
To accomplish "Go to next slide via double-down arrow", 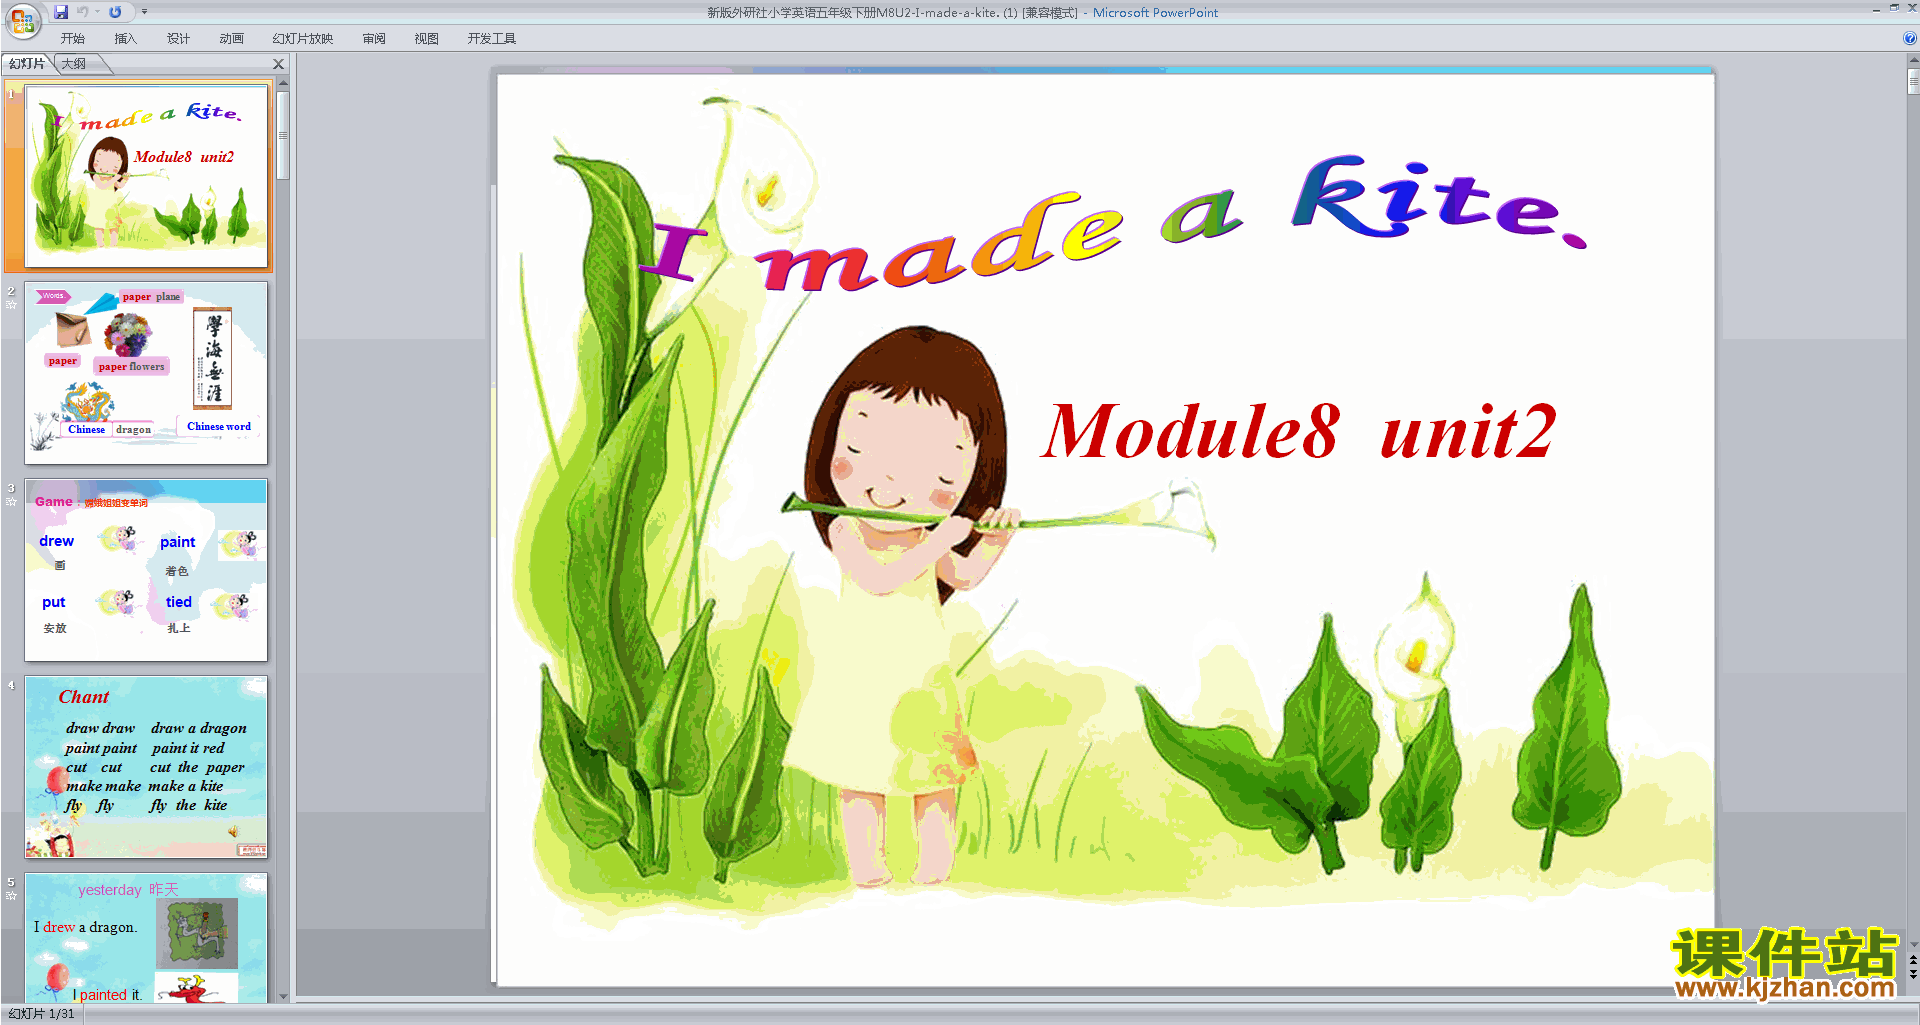I will pos(1913,974).
